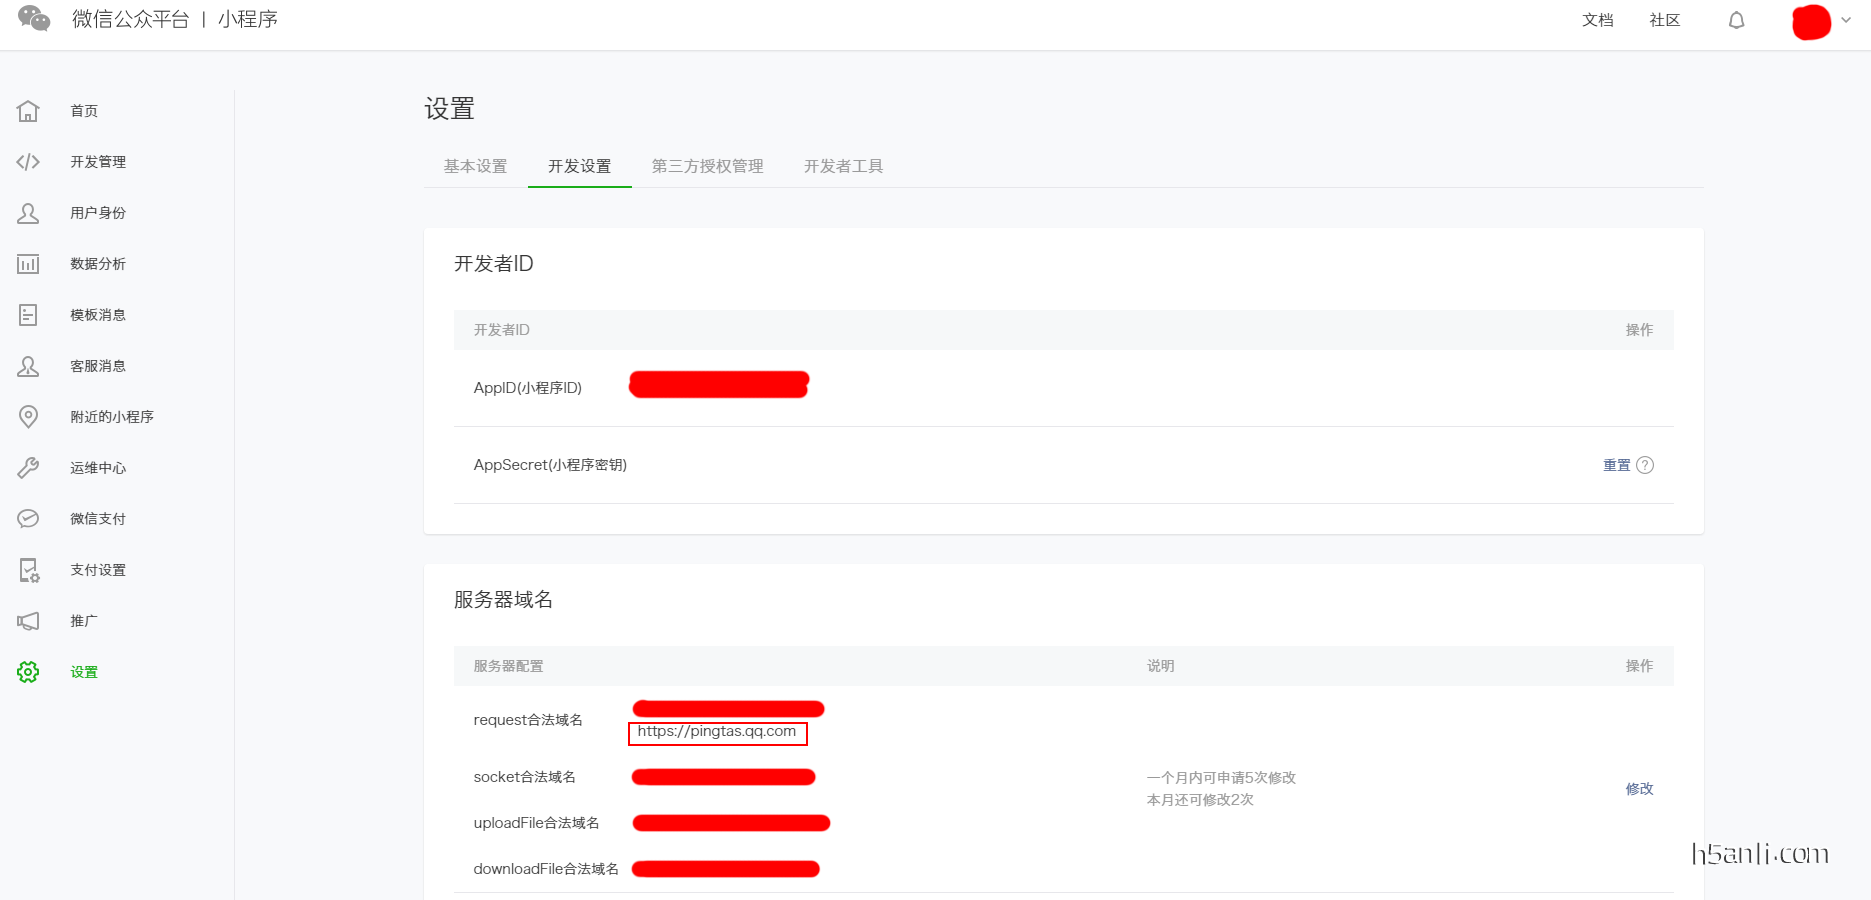Click the 附近的小程序 location pin icon
The height and width of the screenshot is (900, 1871).
(28, 417)
